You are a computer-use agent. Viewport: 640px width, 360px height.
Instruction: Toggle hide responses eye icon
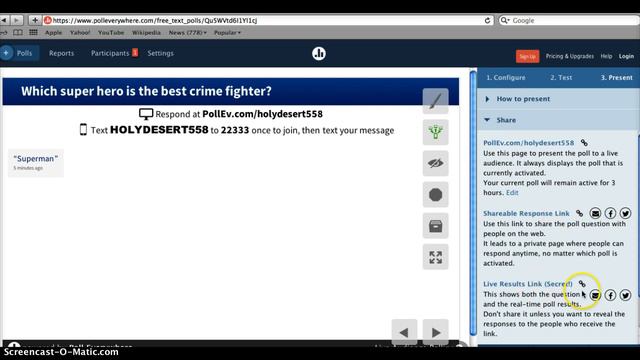[x=436, y=163]
